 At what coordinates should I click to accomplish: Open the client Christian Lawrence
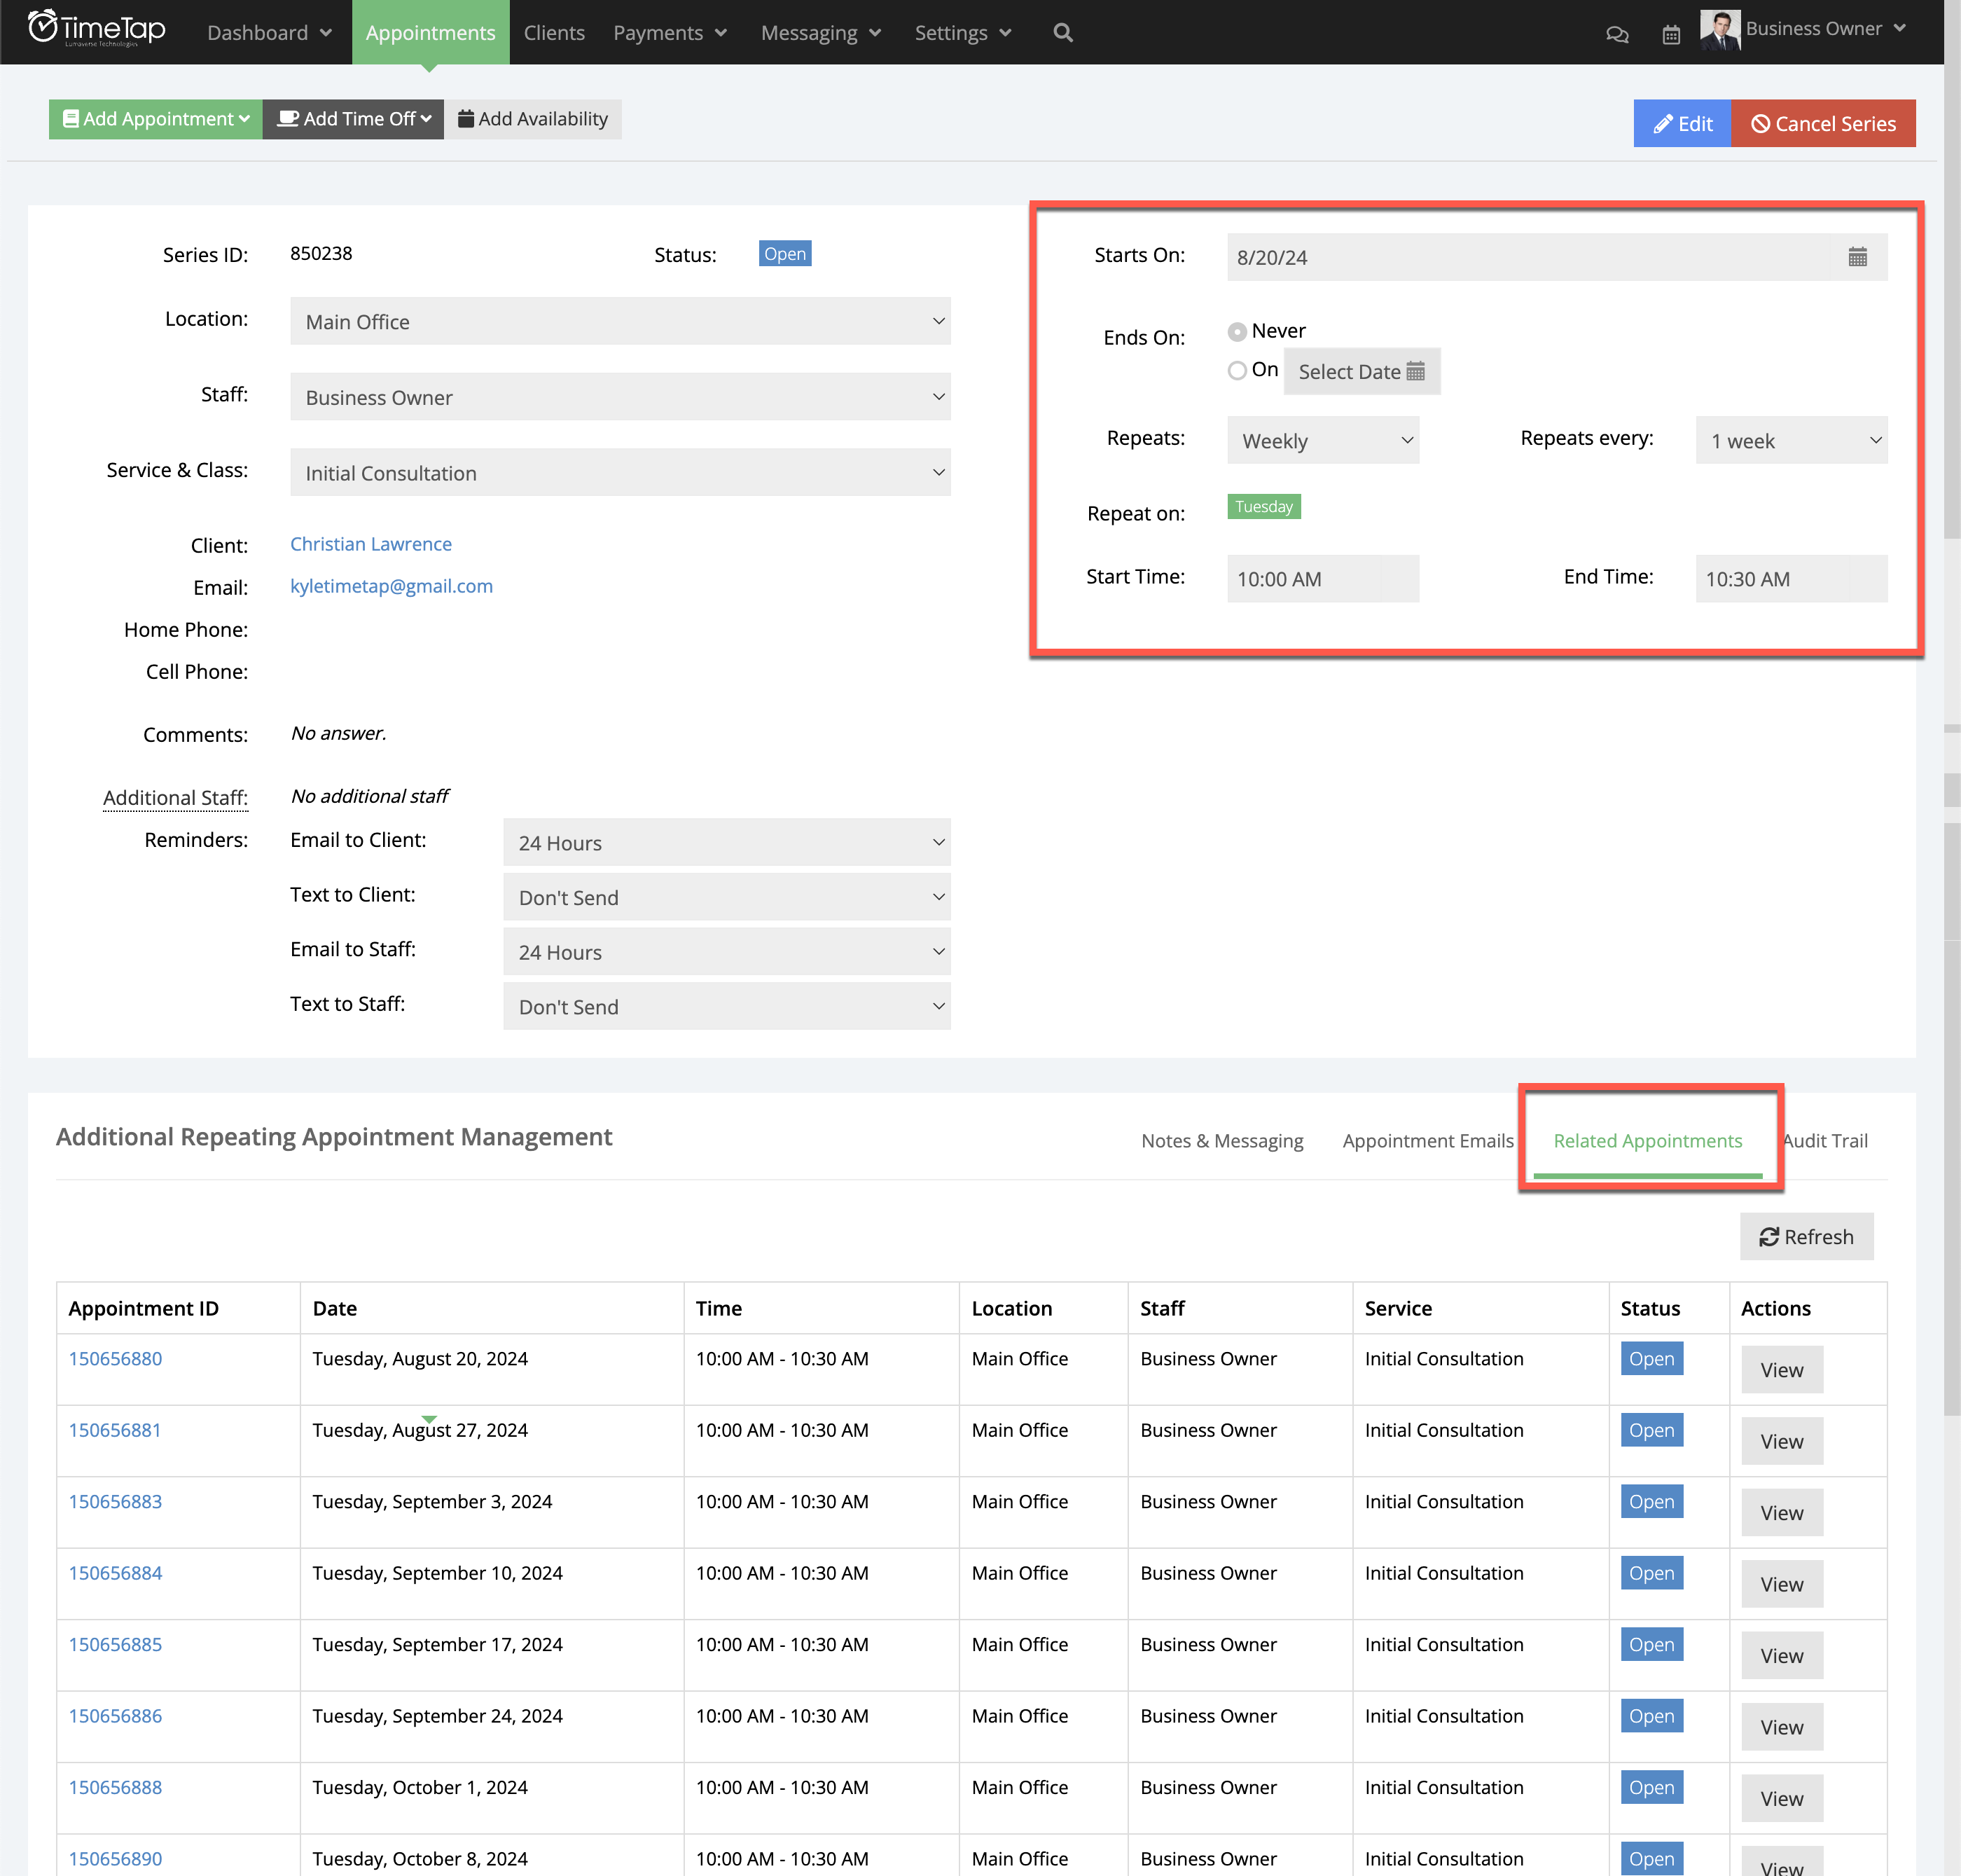[x=371, y=544]
